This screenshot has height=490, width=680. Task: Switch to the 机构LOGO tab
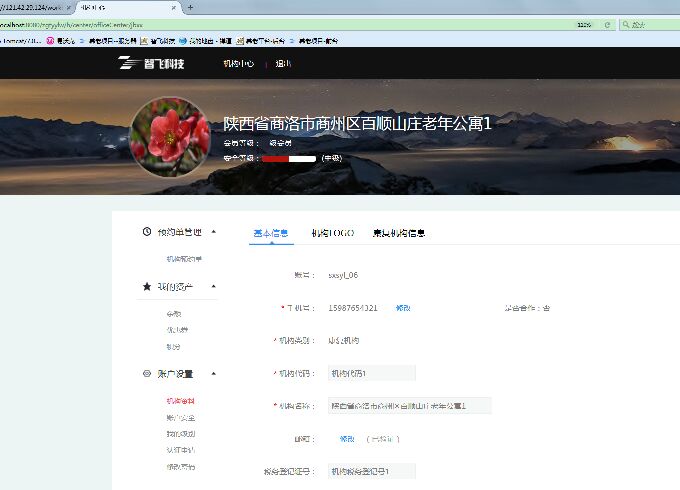(332, 233)
